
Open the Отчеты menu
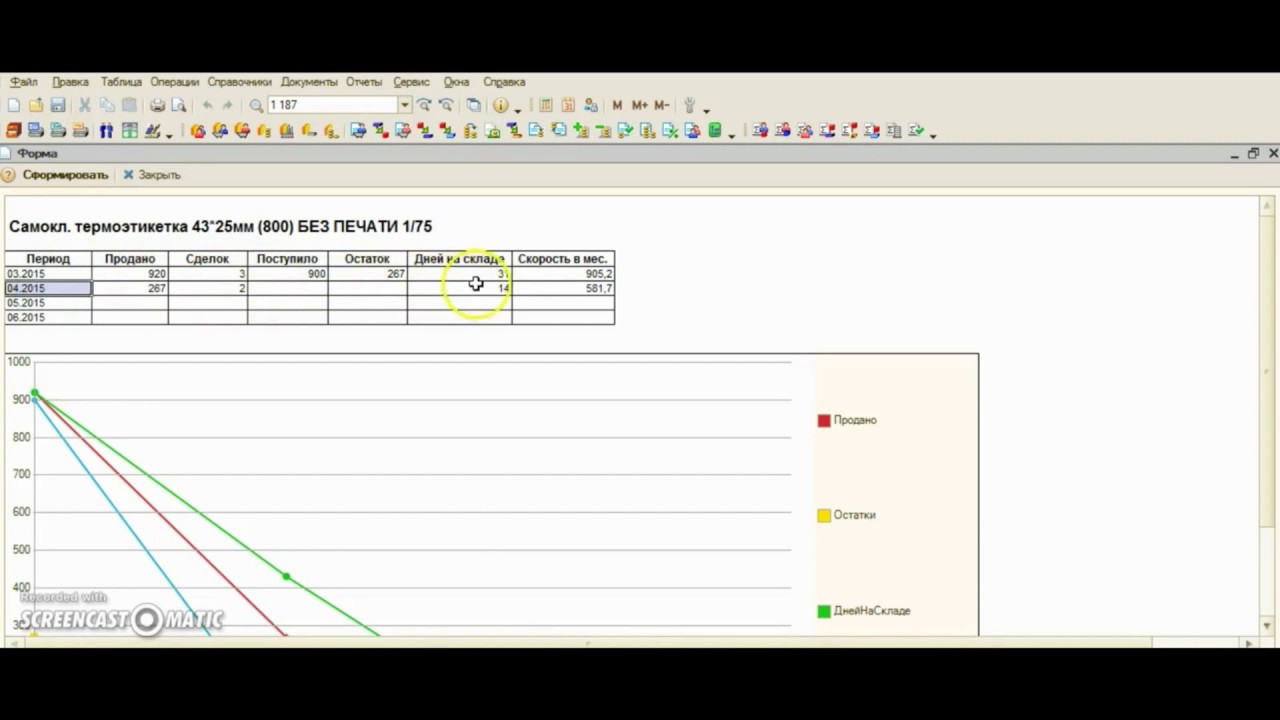coord(364,82)
